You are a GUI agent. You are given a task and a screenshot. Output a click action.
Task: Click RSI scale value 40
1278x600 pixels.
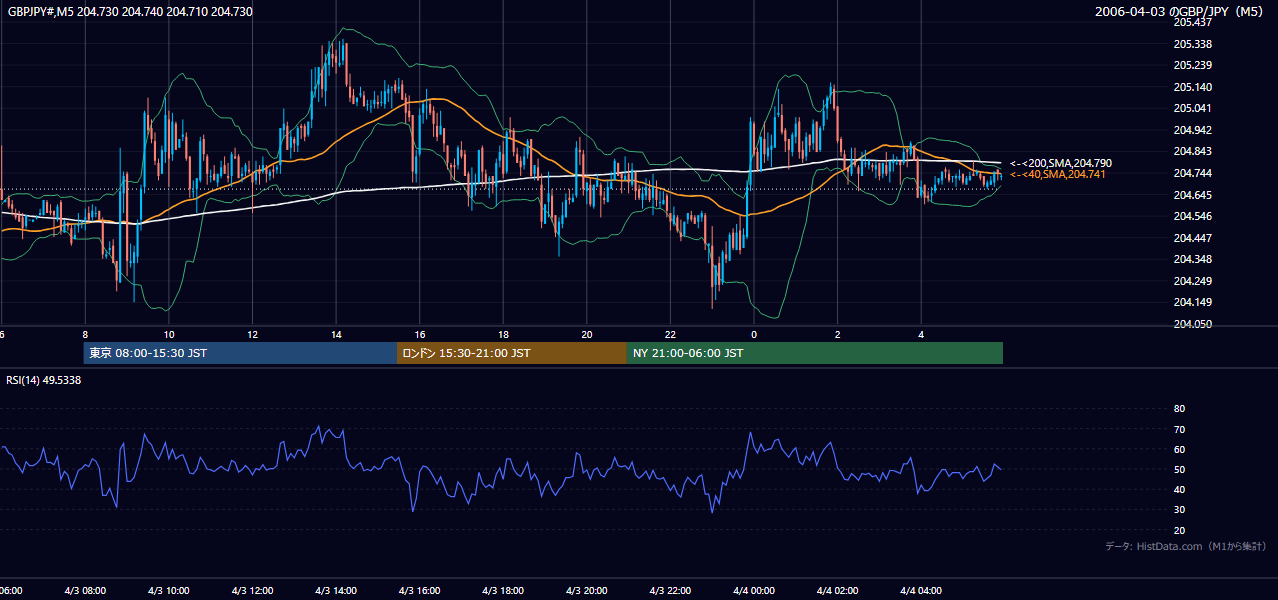tap(1179, 489)
